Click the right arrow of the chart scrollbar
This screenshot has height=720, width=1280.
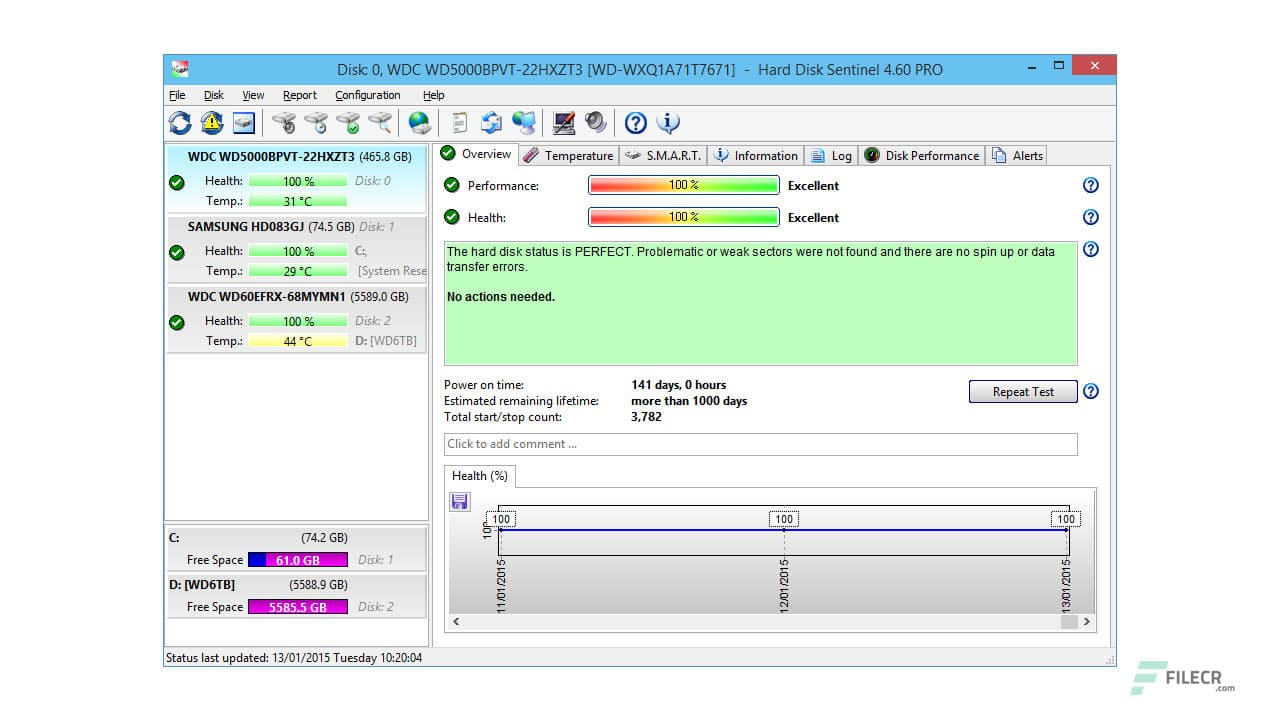1086,621
